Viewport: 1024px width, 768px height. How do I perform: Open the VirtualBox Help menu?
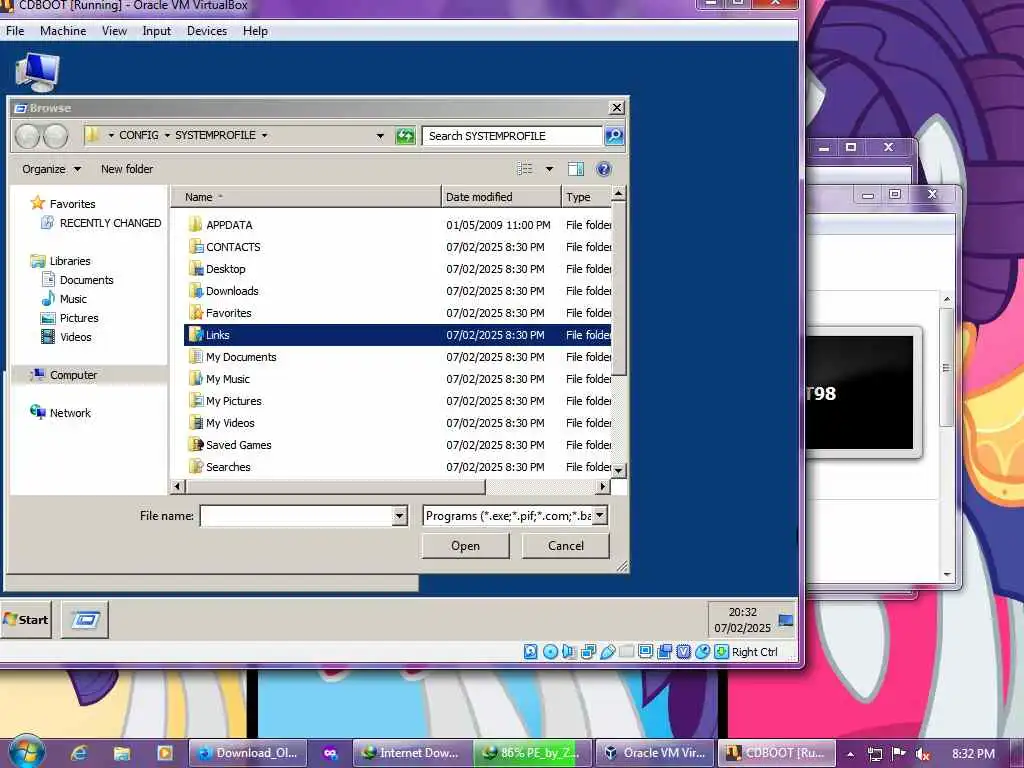255,31
